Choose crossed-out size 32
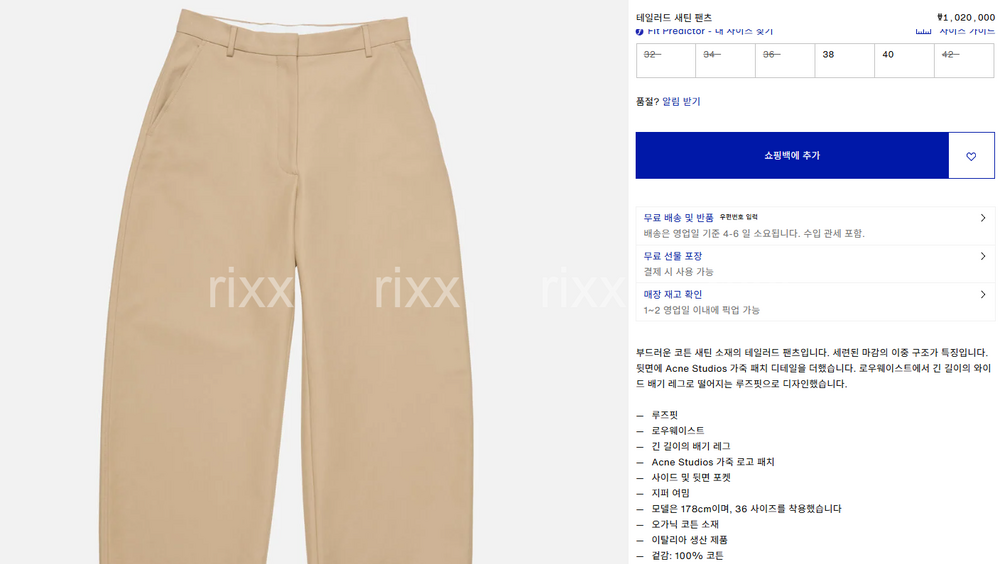 (666, 61)
